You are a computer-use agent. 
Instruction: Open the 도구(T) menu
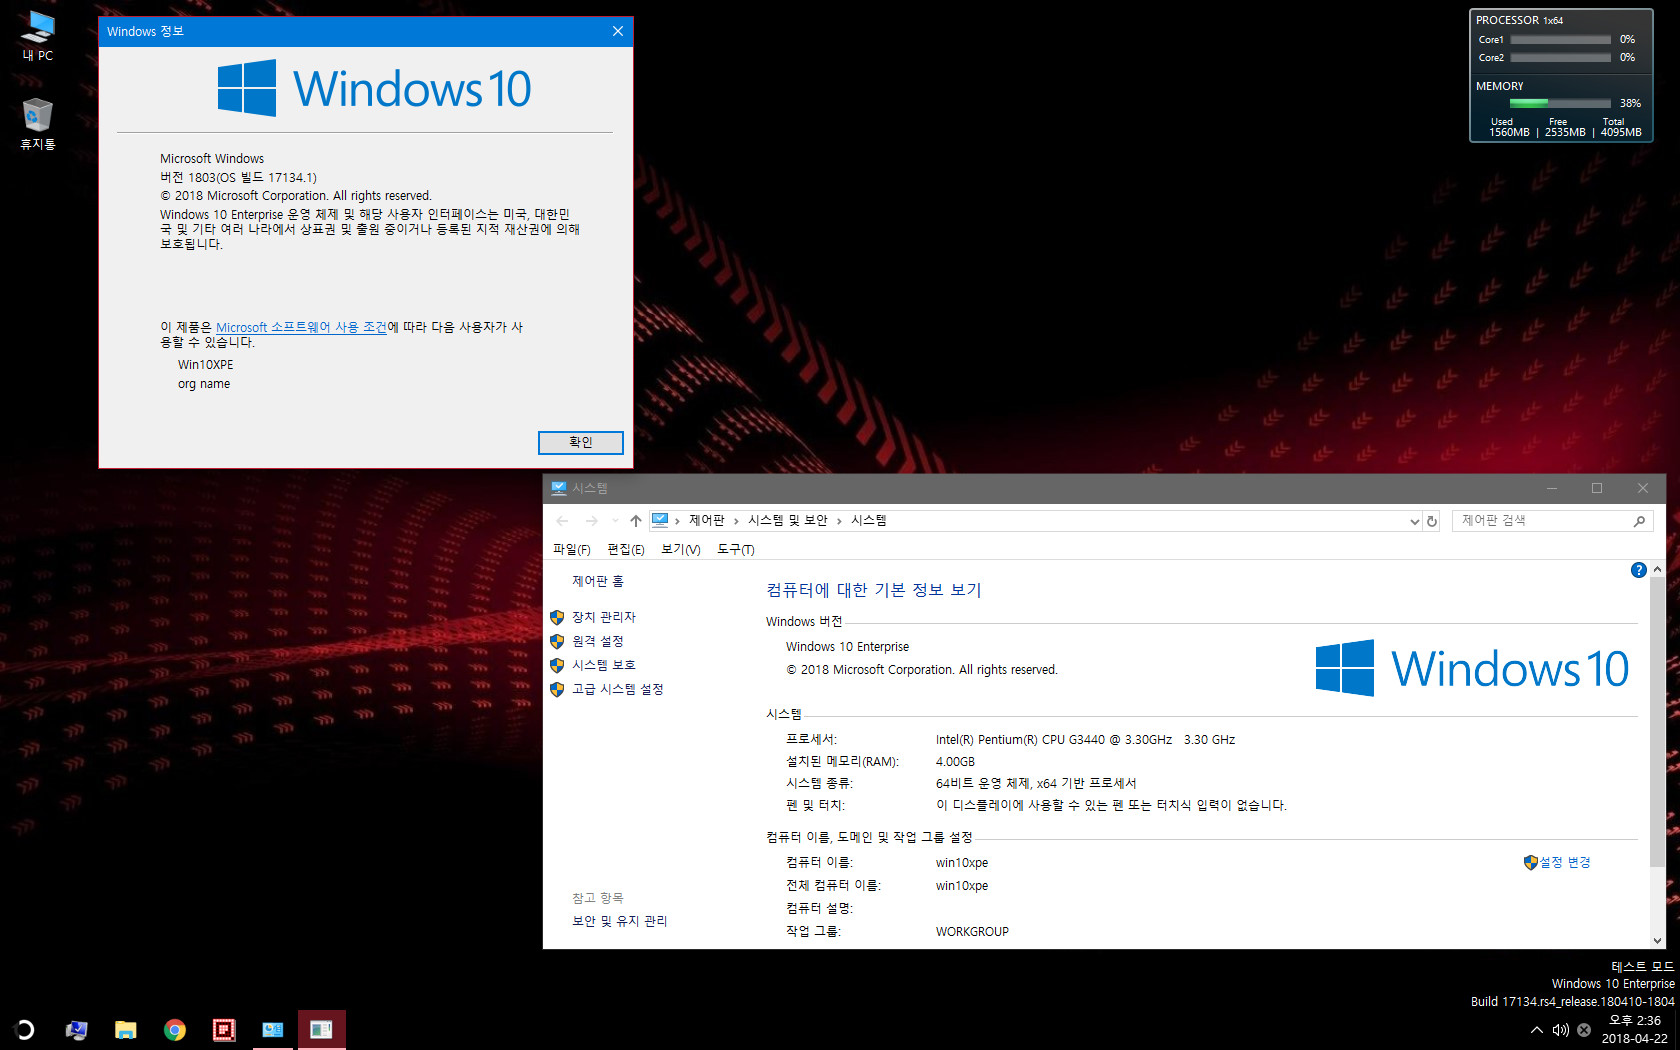(736, 549)
